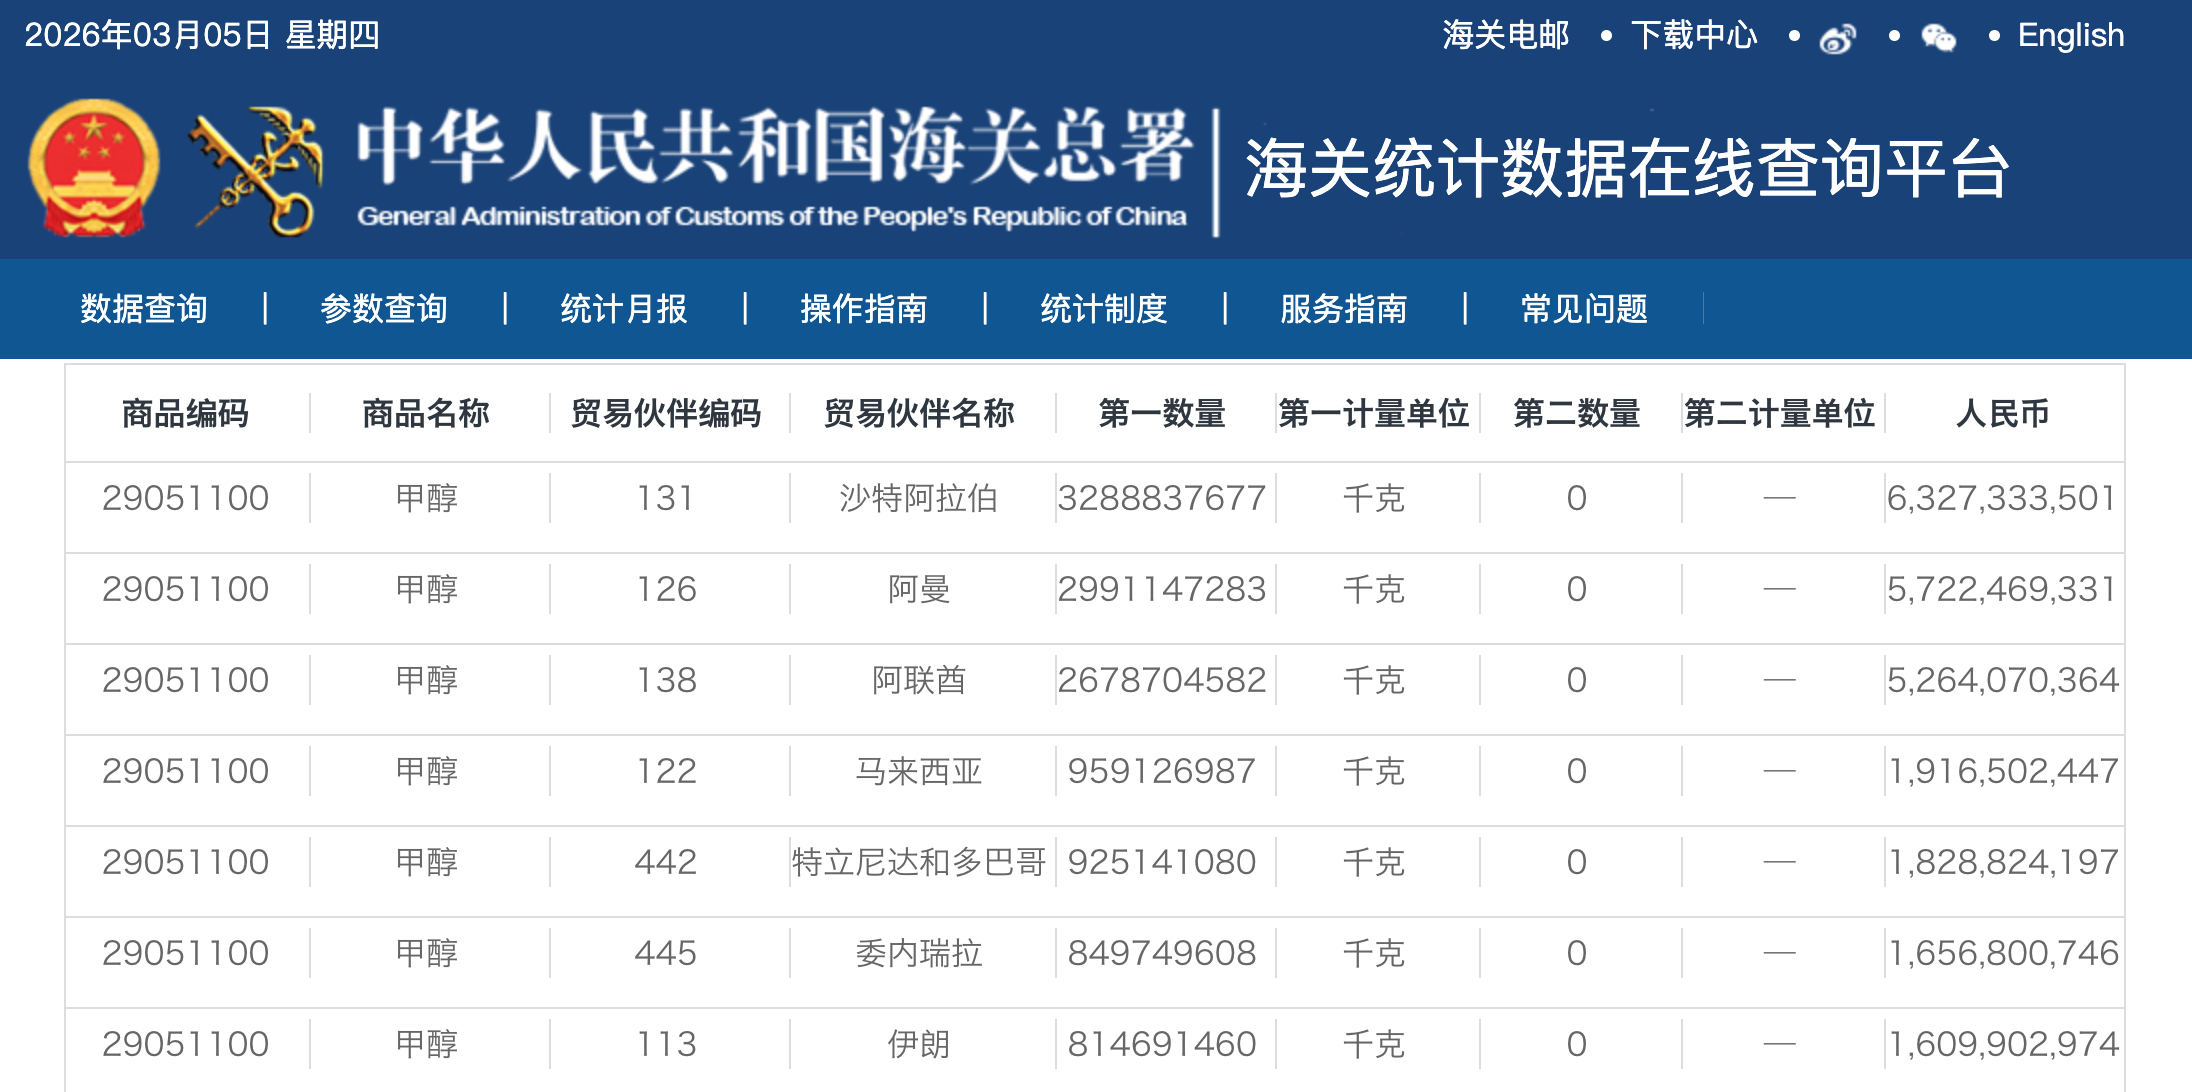2192x1092 pixels.
Task: Switch site language to English
Action: coord(2070,36)
